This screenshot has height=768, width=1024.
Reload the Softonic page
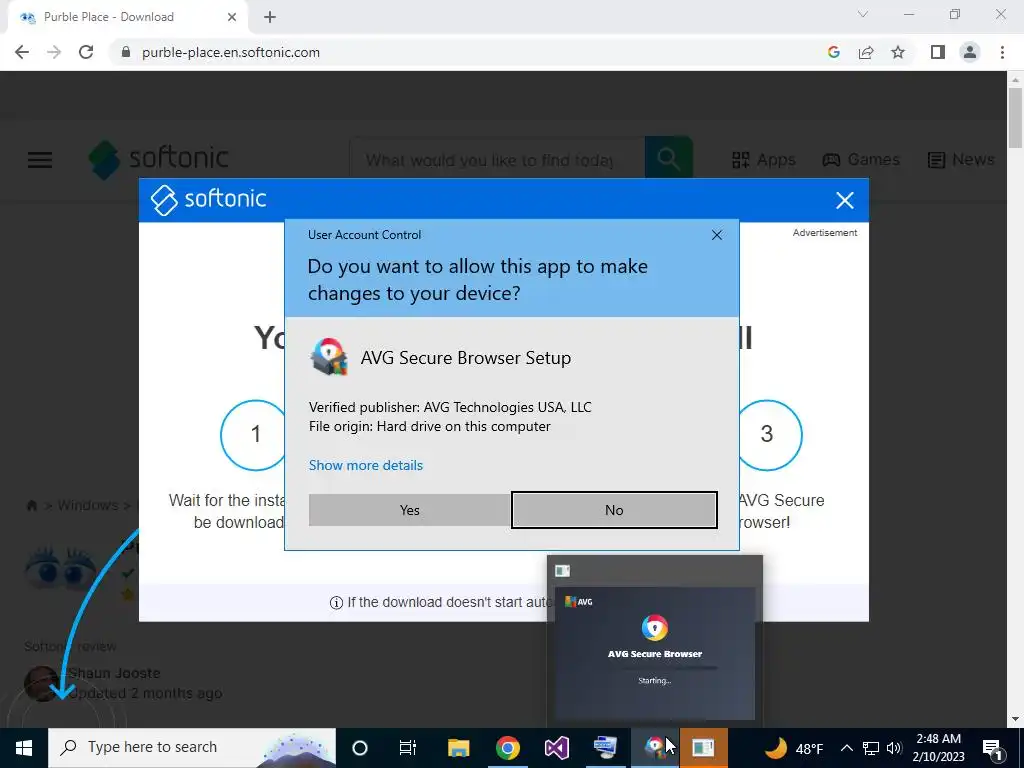(x=86, y=52)
